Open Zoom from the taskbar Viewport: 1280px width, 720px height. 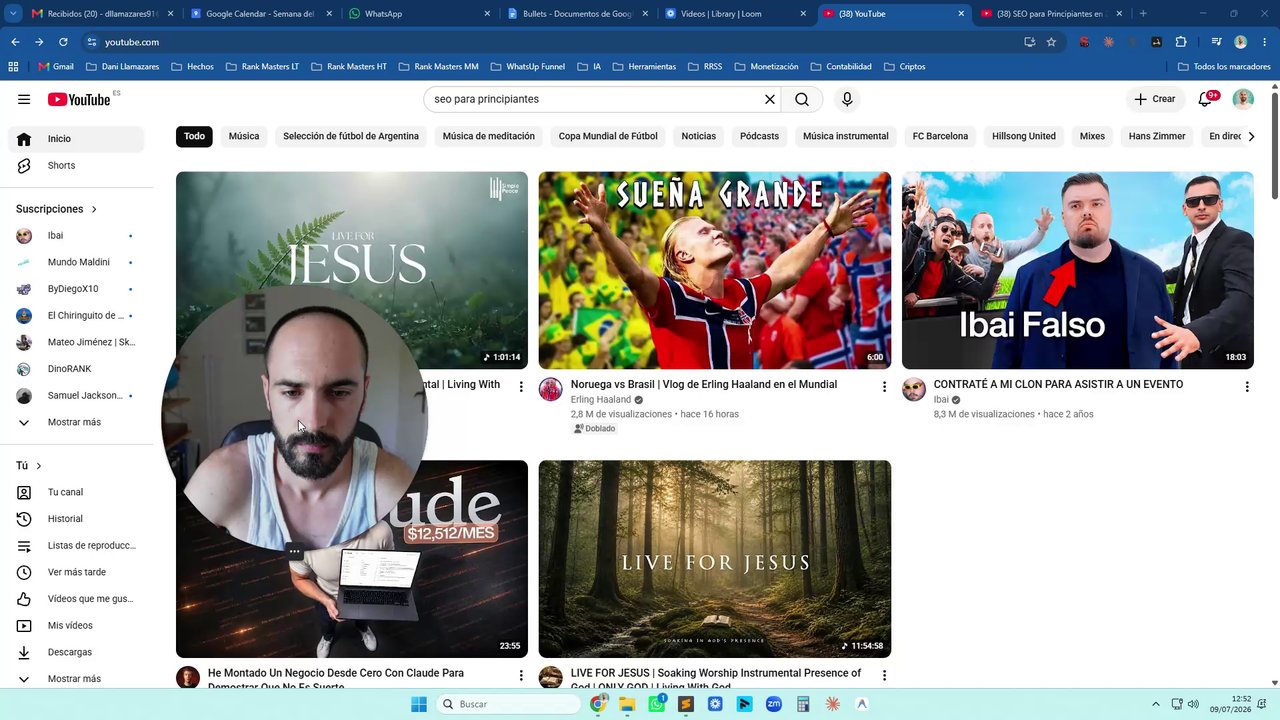coord(774,704)
